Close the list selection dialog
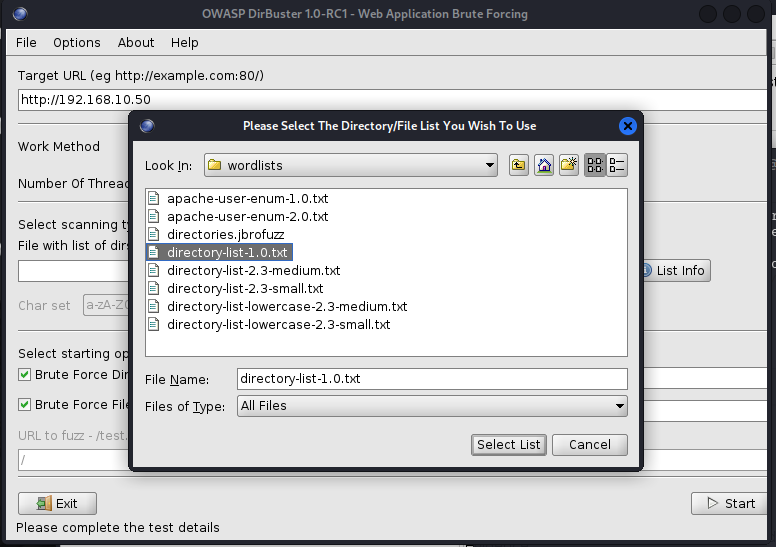The image size is (776, 547). pyautogui.click(x=628, y=126)
